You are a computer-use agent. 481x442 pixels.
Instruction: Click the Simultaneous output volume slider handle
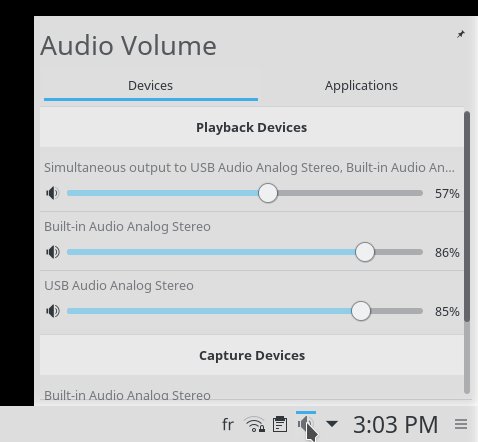tap(268, 193)
